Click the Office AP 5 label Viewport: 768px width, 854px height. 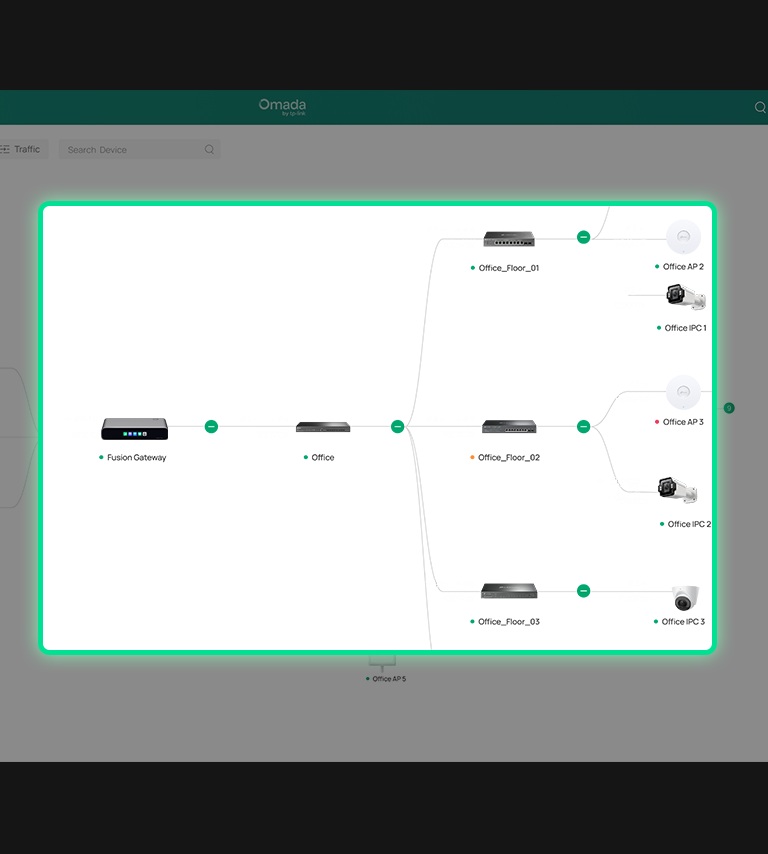(x=389, y=679)
